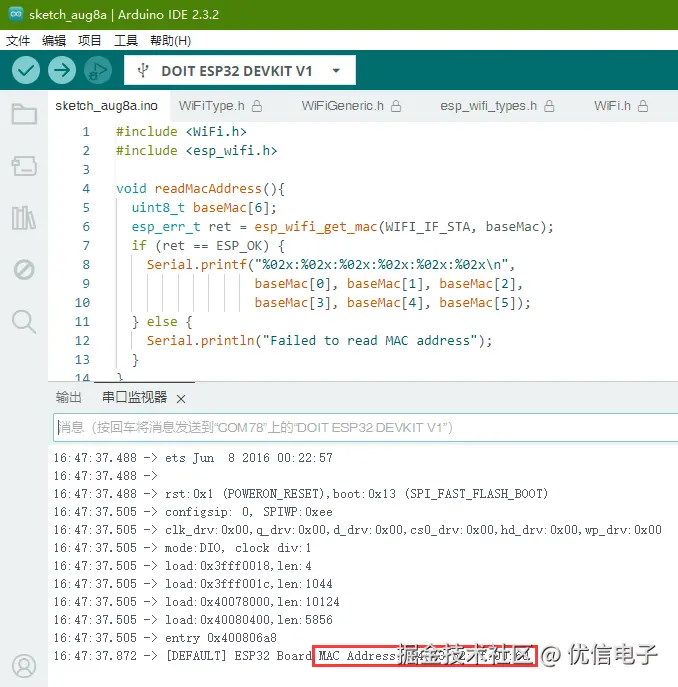Screen dimensions: 678x687
Task: Open the board selector DOIT ESP32 DEVKIT V1
Action: (x=240, y=70)
